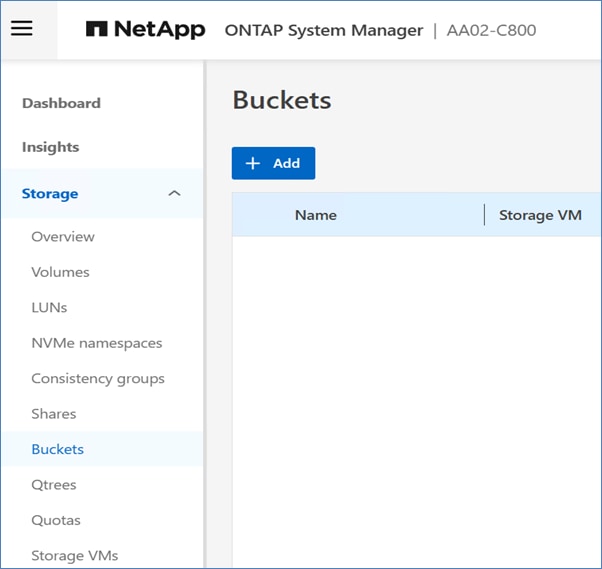Select NVMe namespaces
The image size is (602, 569).
pos(97,343)
